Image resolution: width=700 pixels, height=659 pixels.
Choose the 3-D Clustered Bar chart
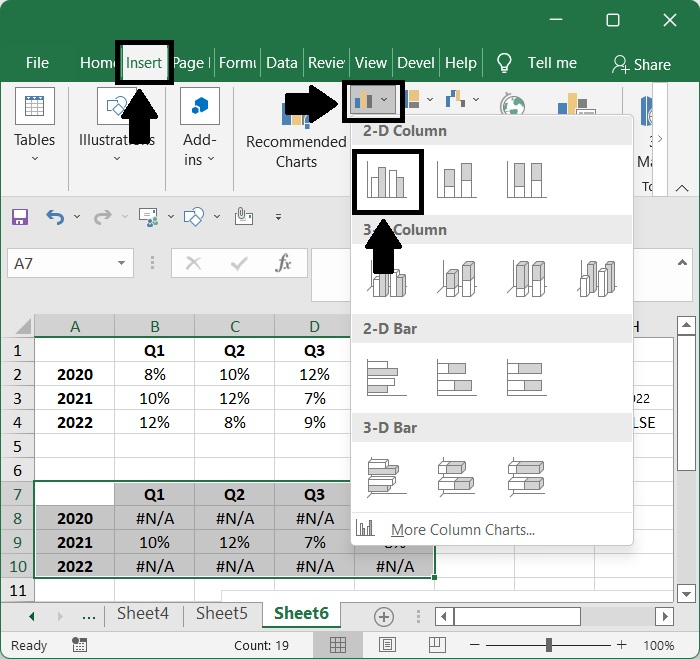387,477
